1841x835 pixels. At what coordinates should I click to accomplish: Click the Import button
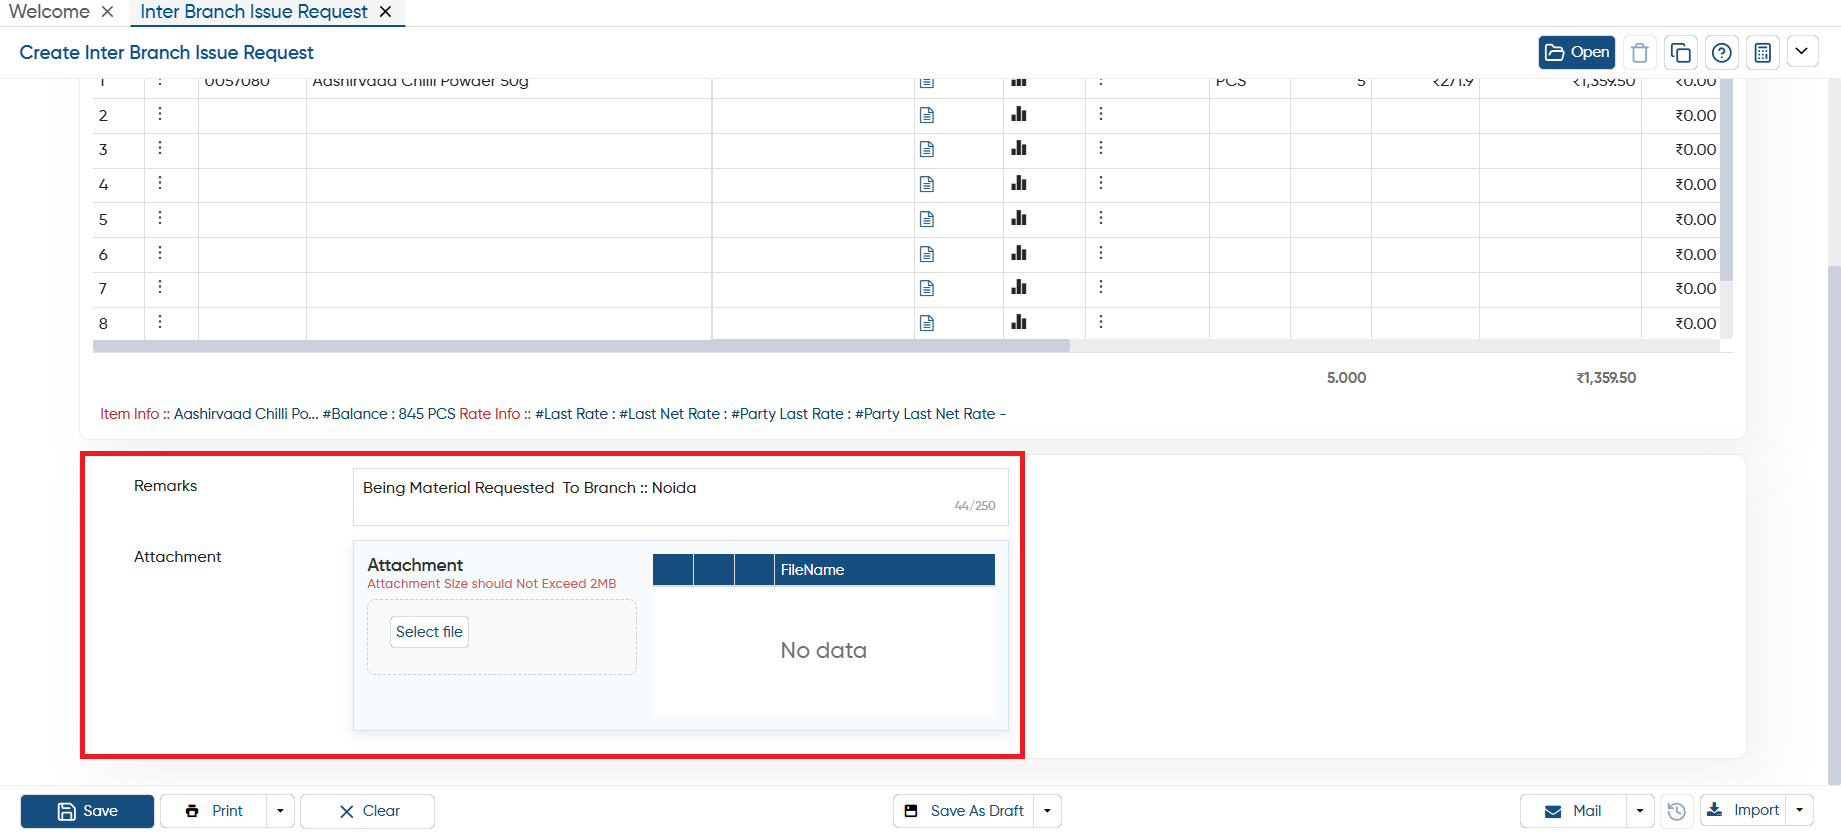click(1743, 811)
